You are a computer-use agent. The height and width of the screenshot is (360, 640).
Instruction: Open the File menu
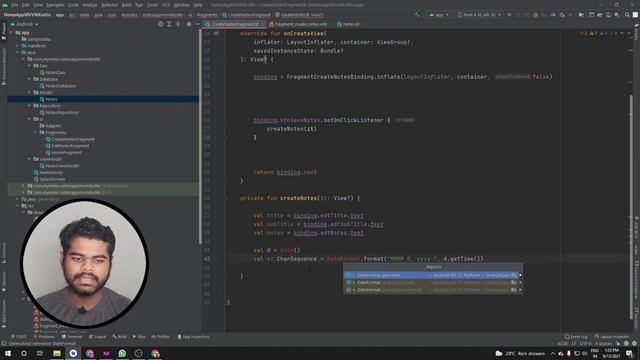[x=15, y=5]
